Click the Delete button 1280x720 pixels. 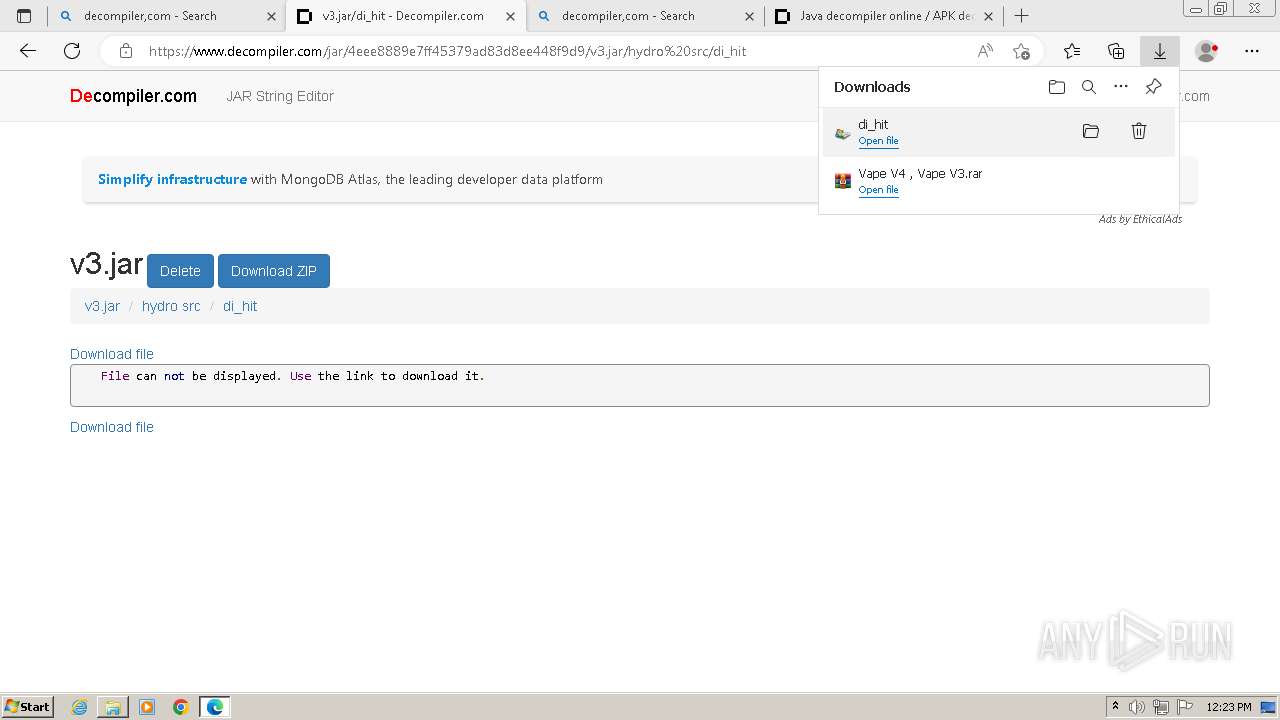pyautogui.click(x=180, y=271)
